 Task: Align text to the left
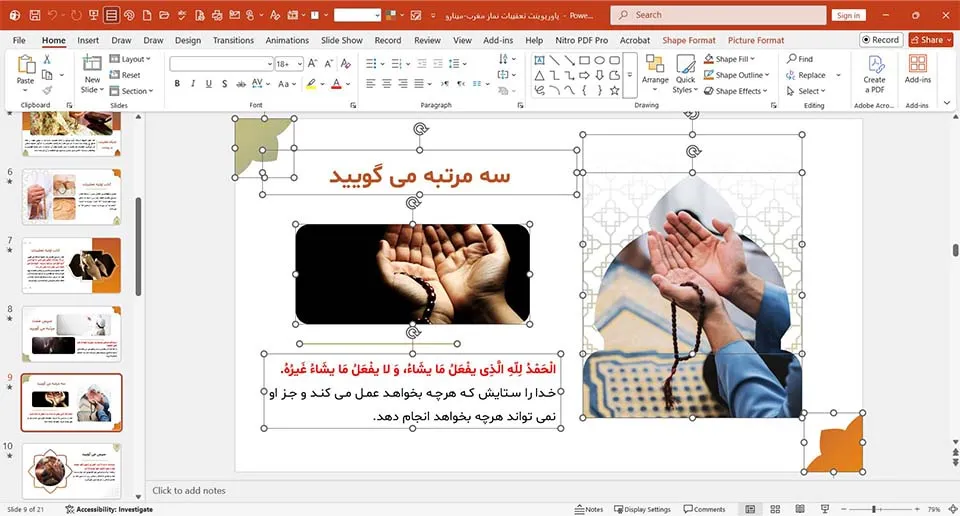tap(371, 83)
